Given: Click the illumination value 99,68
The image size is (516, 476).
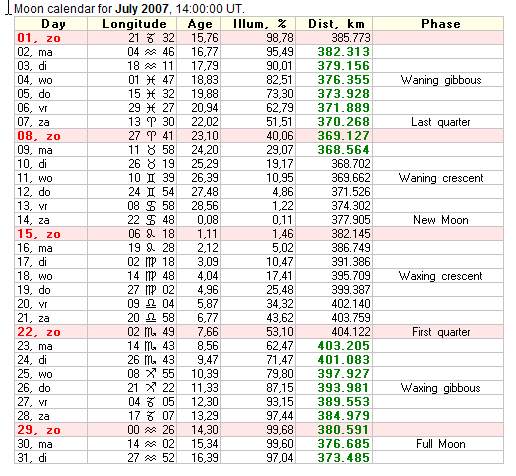Looking at the screenshot, I should click(280, 430).
